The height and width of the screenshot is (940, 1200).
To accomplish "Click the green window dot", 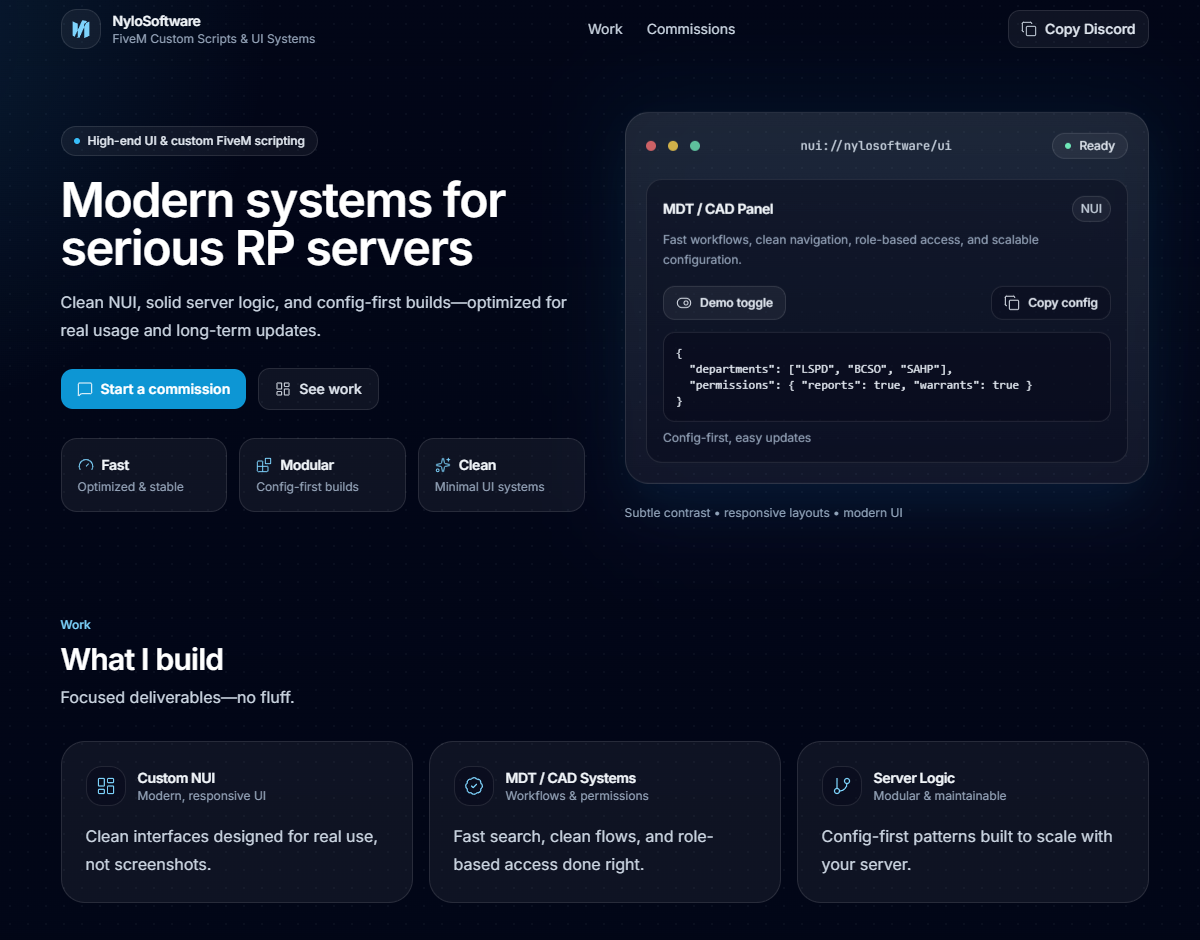I will tap(695, 146).
